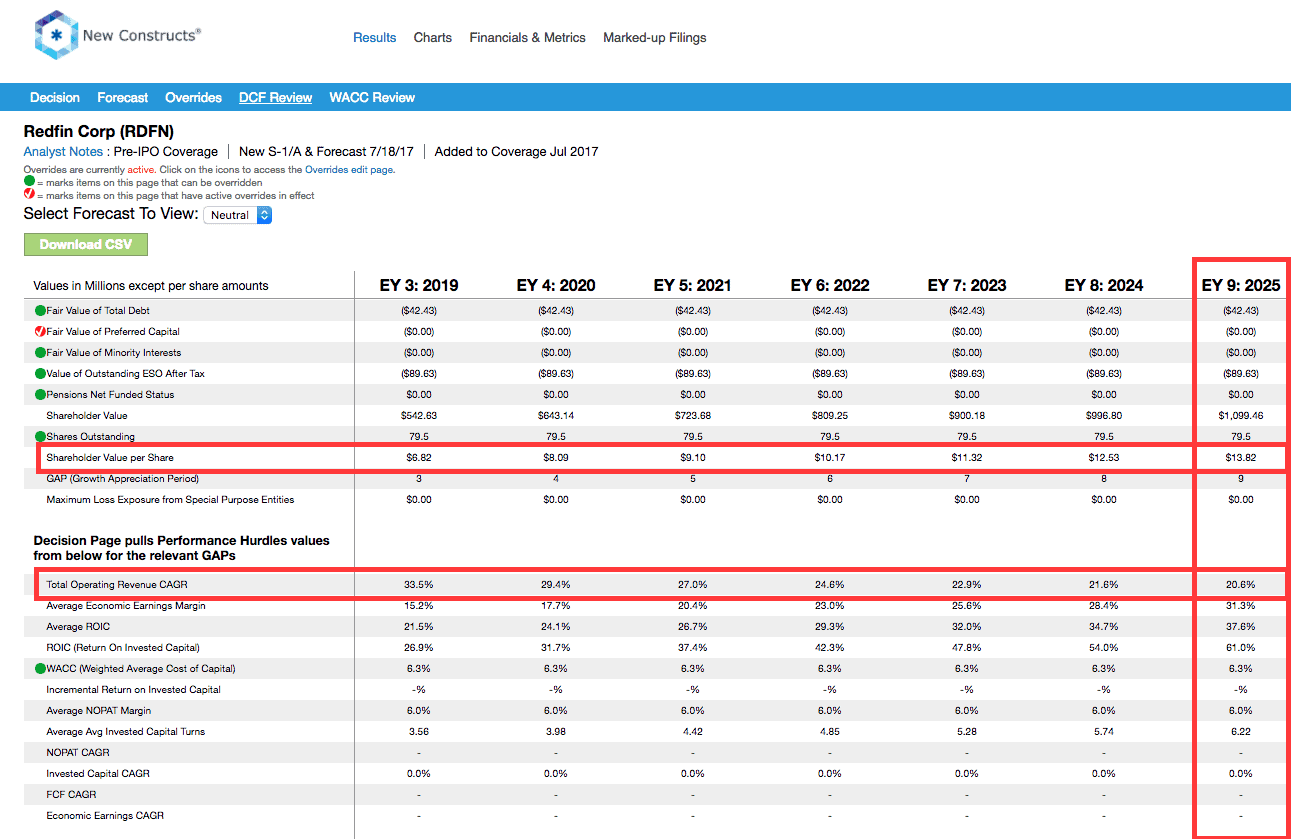Click the 6.22 Invested Capital Turns value
The image size is (1291, 839).
[1240, 731]
